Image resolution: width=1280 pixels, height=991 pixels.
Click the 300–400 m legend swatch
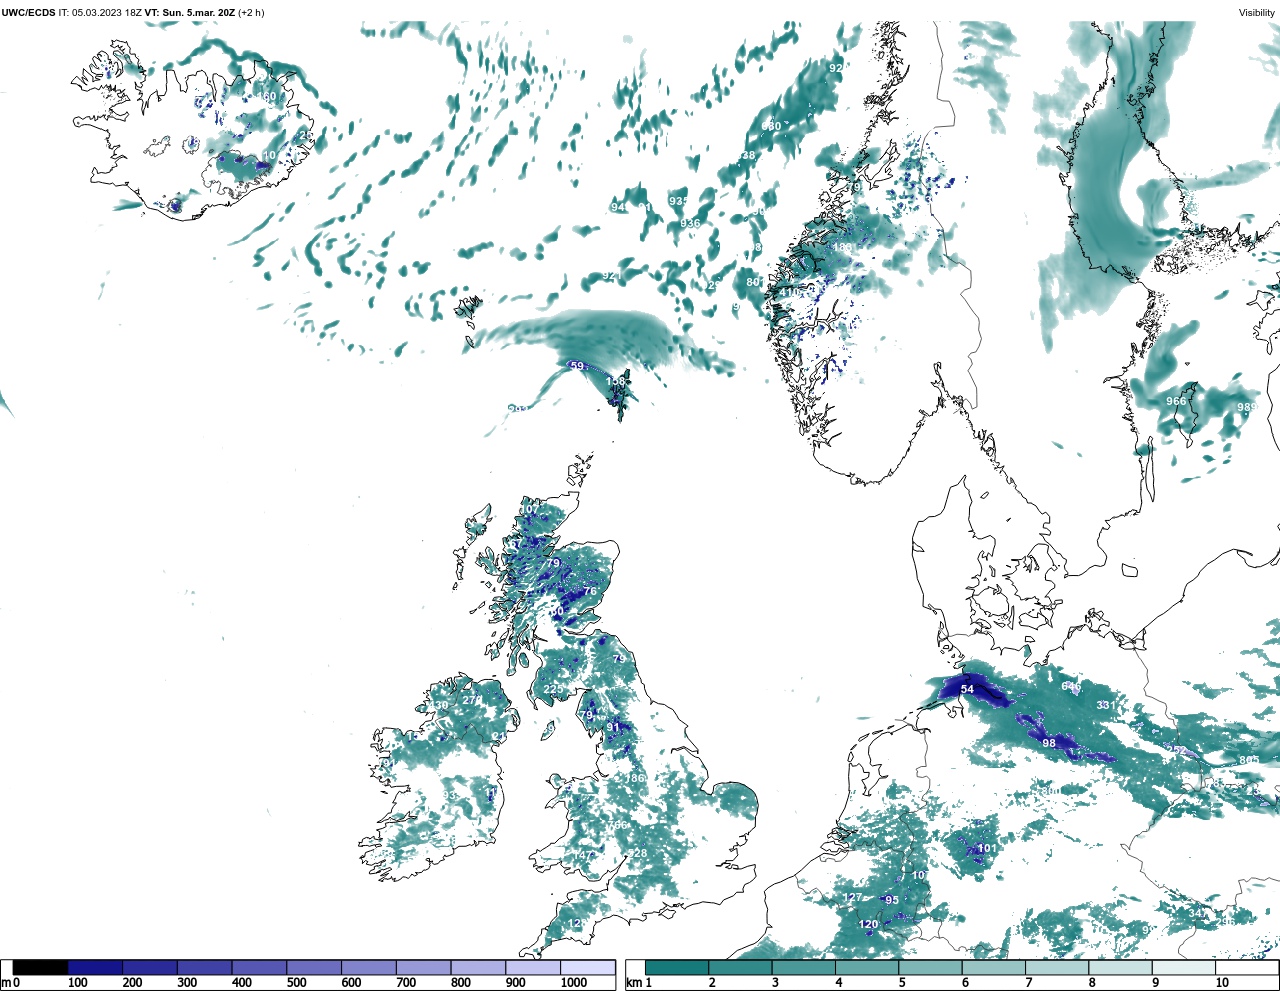204,968
